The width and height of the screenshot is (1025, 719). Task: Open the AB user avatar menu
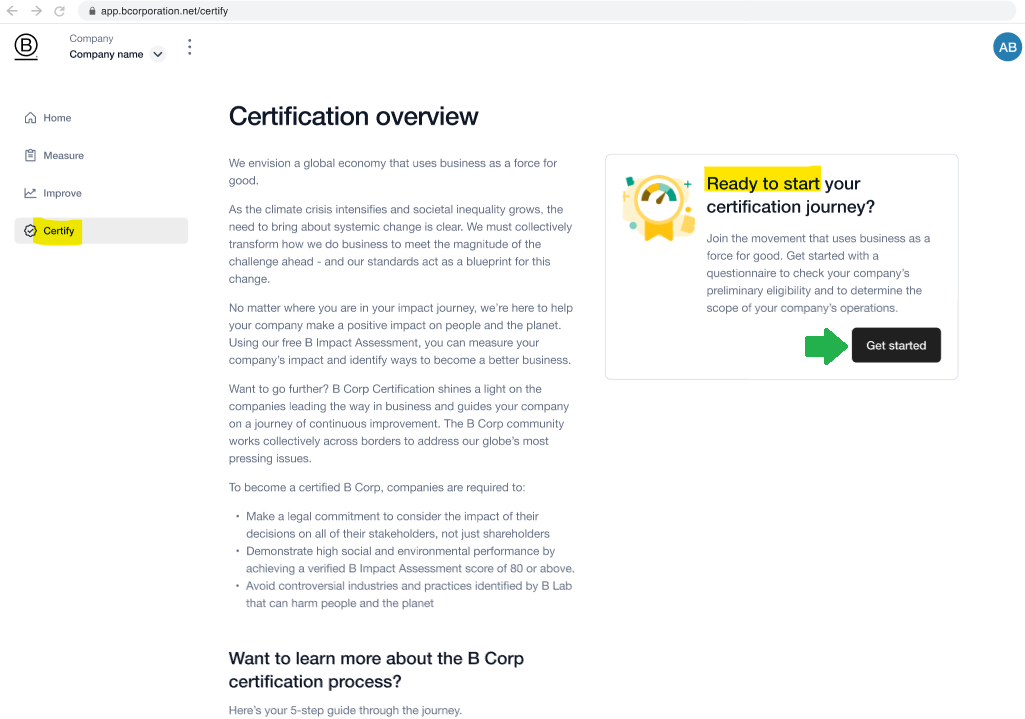pyautogui.click(x=1007, y=47)
